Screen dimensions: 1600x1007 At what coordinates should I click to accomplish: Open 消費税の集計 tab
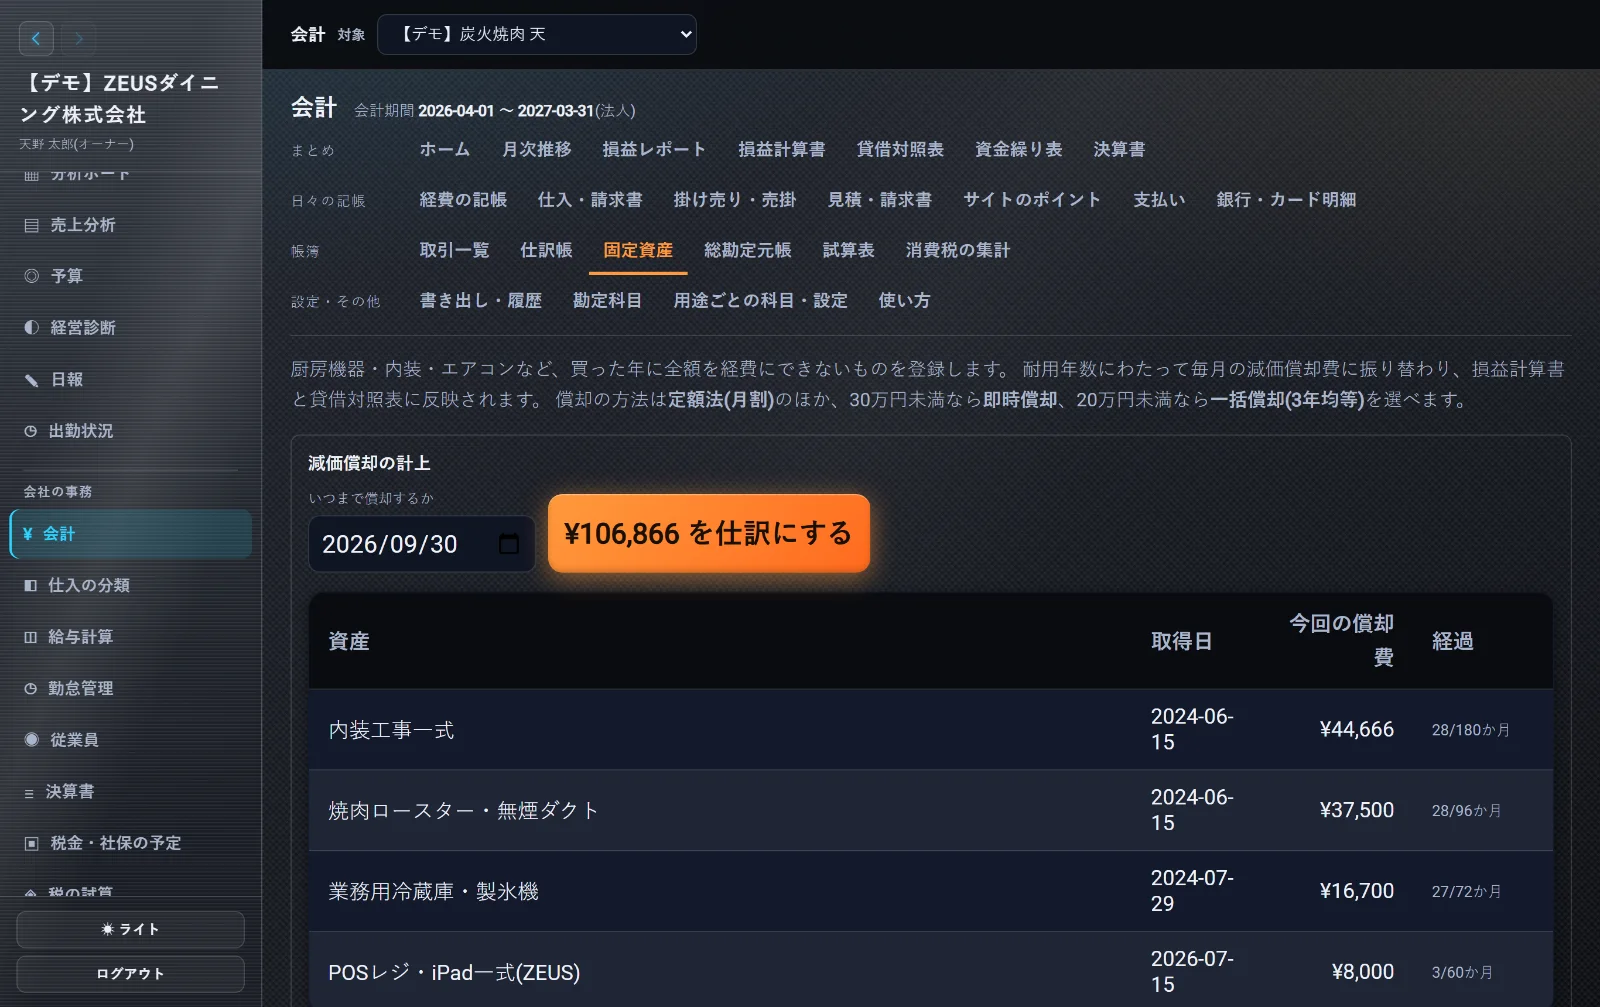[x=958, y=250]
